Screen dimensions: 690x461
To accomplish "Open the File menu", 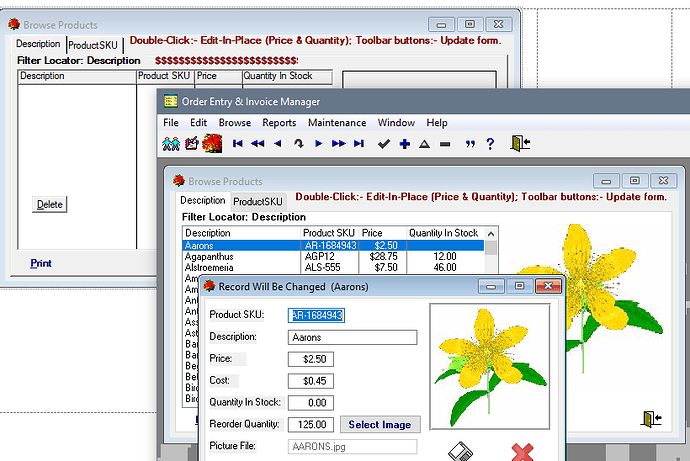I will [171, 123].
